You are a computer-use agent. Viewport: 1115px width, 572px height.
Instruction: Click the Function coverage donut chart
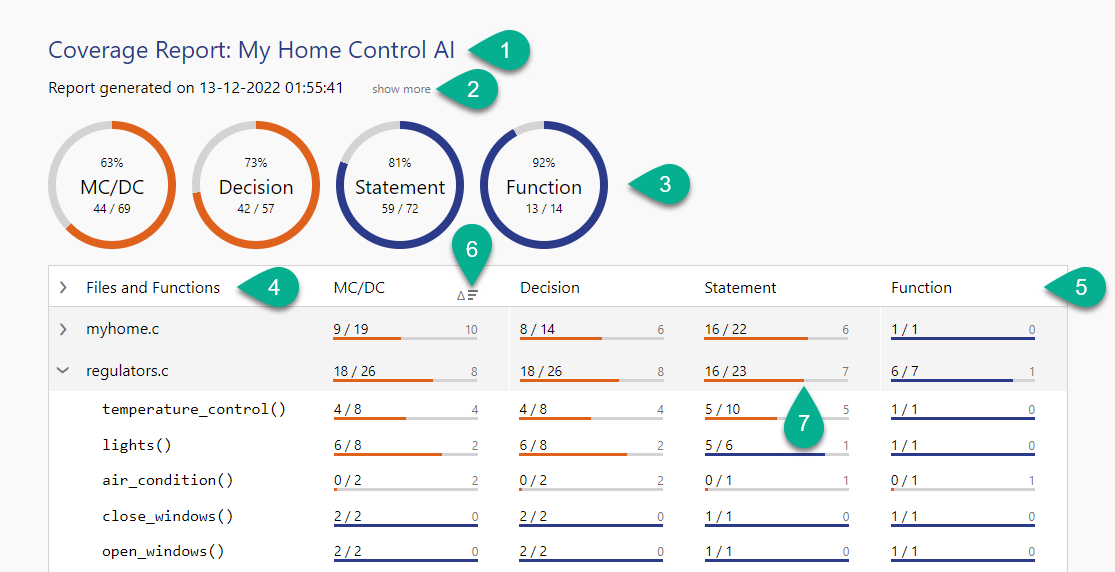click(x=544, y=185)
